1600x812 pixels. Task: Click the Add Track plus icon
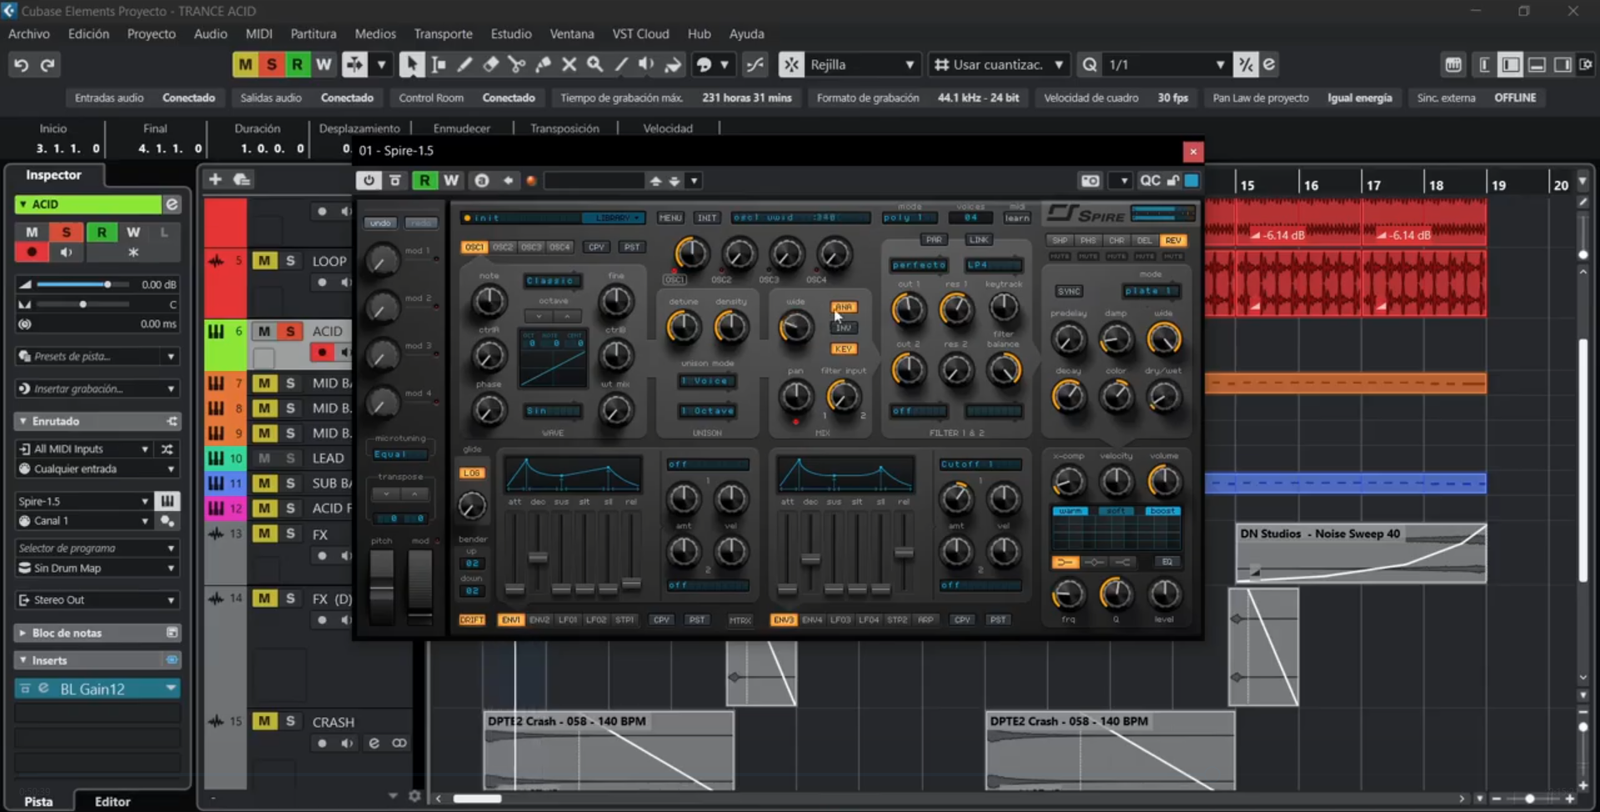point(215,179)
